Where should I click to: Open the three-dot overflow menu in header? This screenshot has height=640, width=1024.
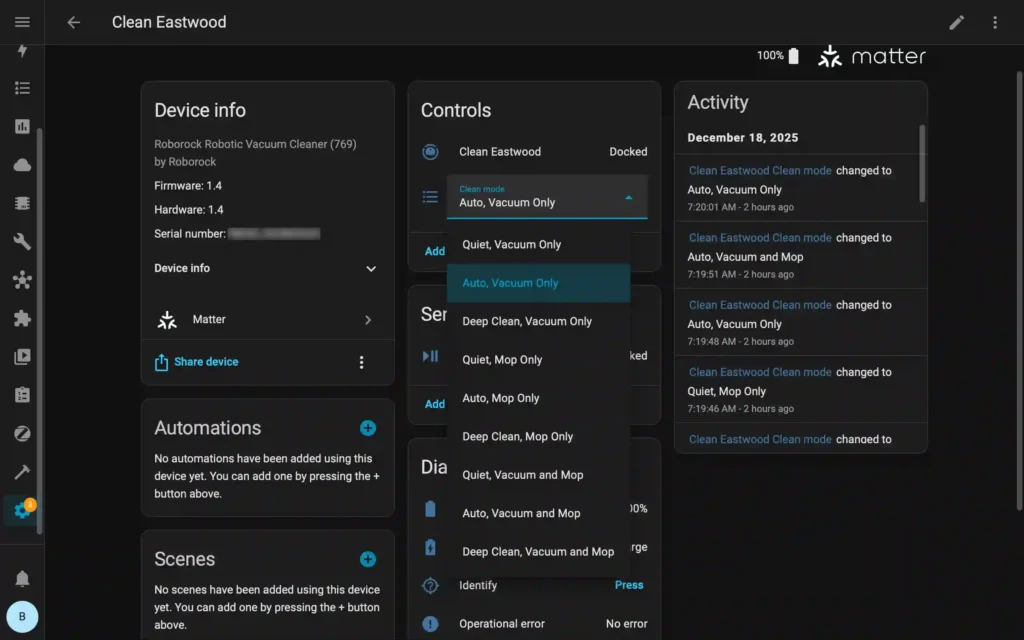(x=994, y=22)
